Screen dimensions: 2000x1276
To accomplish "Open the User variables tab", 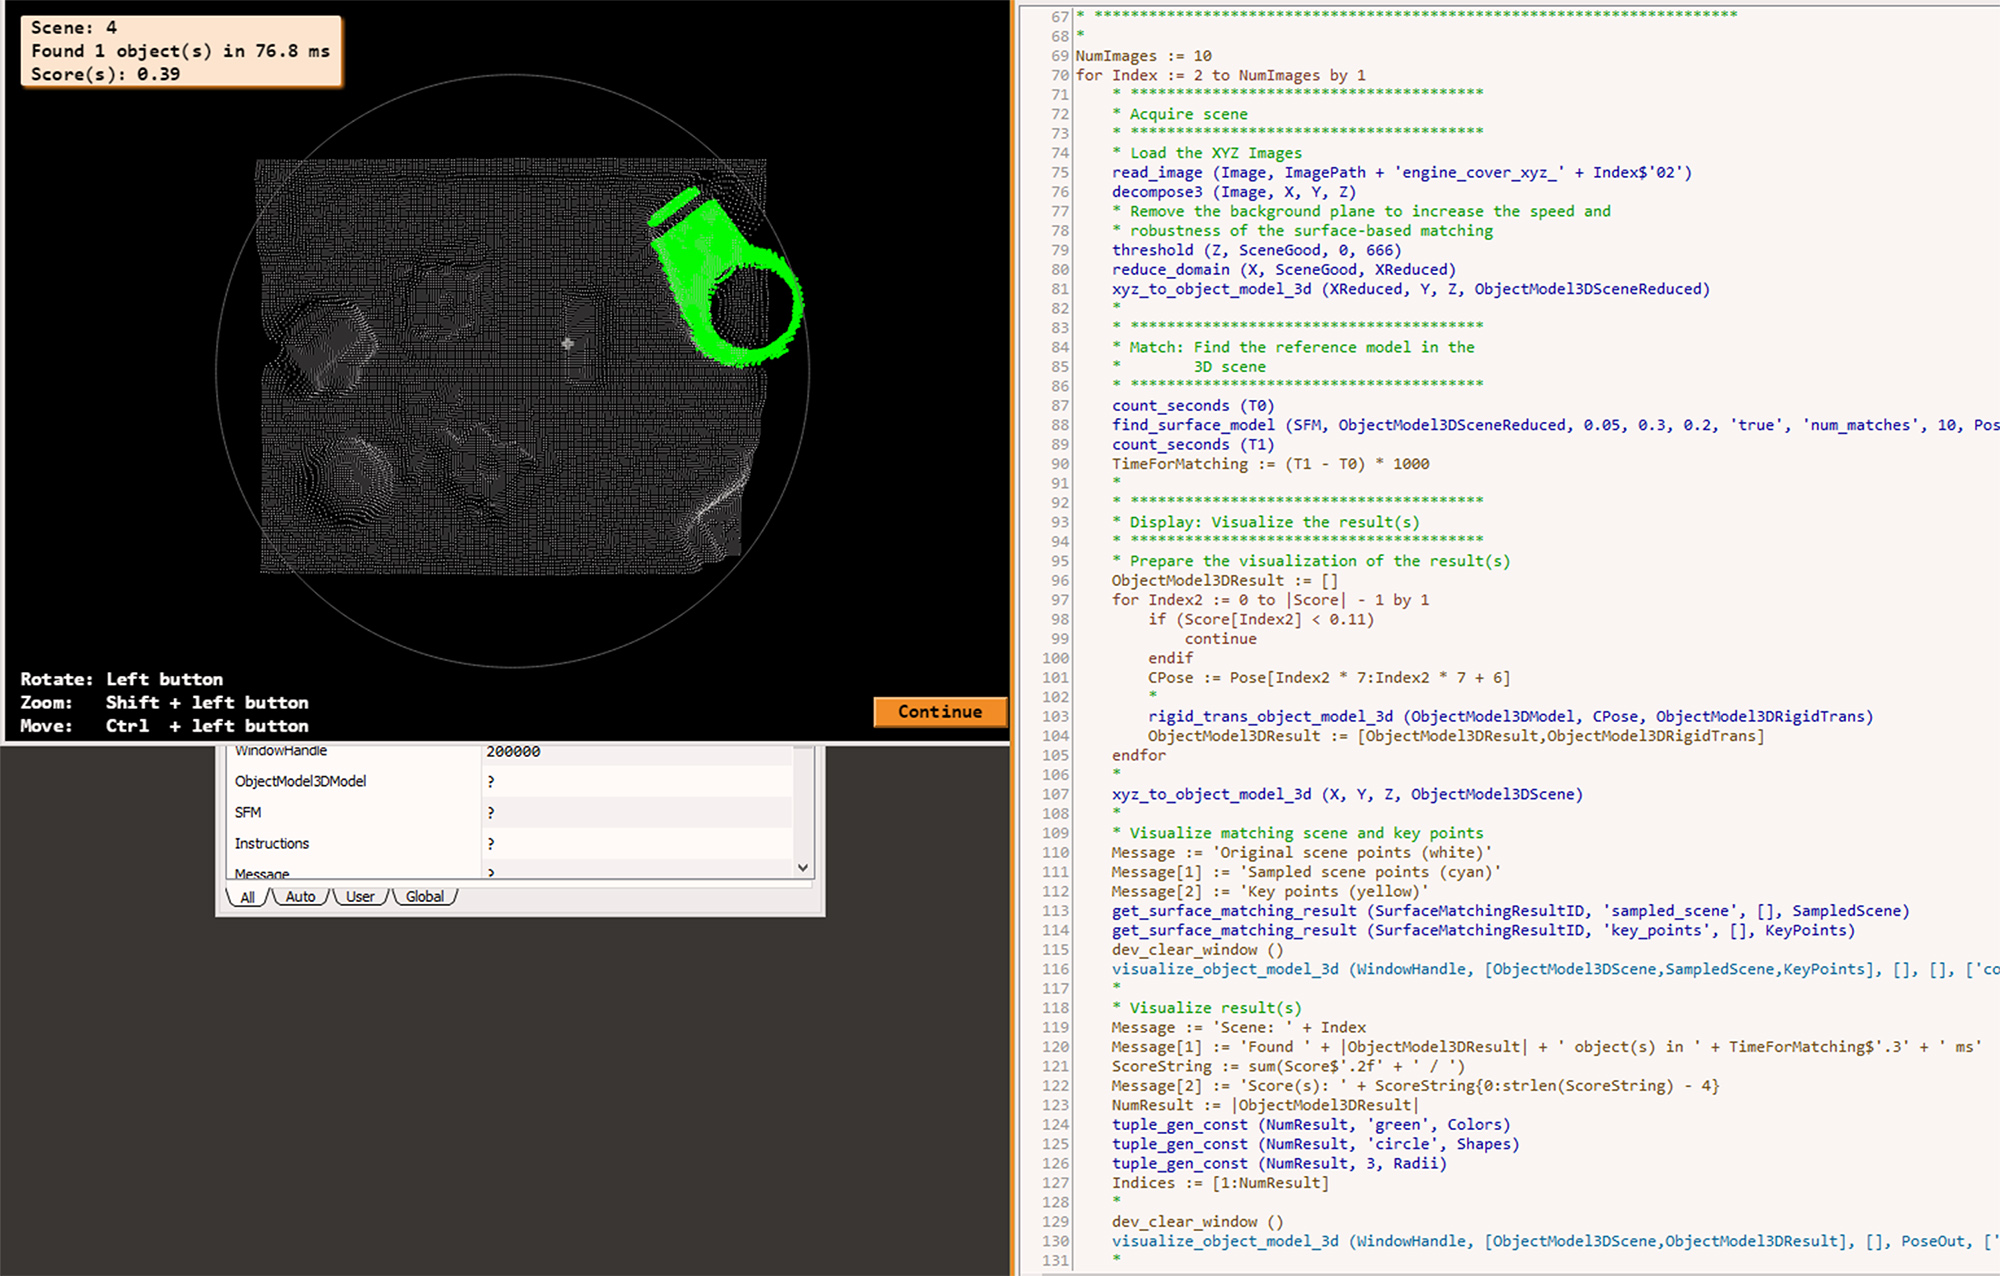I will click(x=360, y=897).
